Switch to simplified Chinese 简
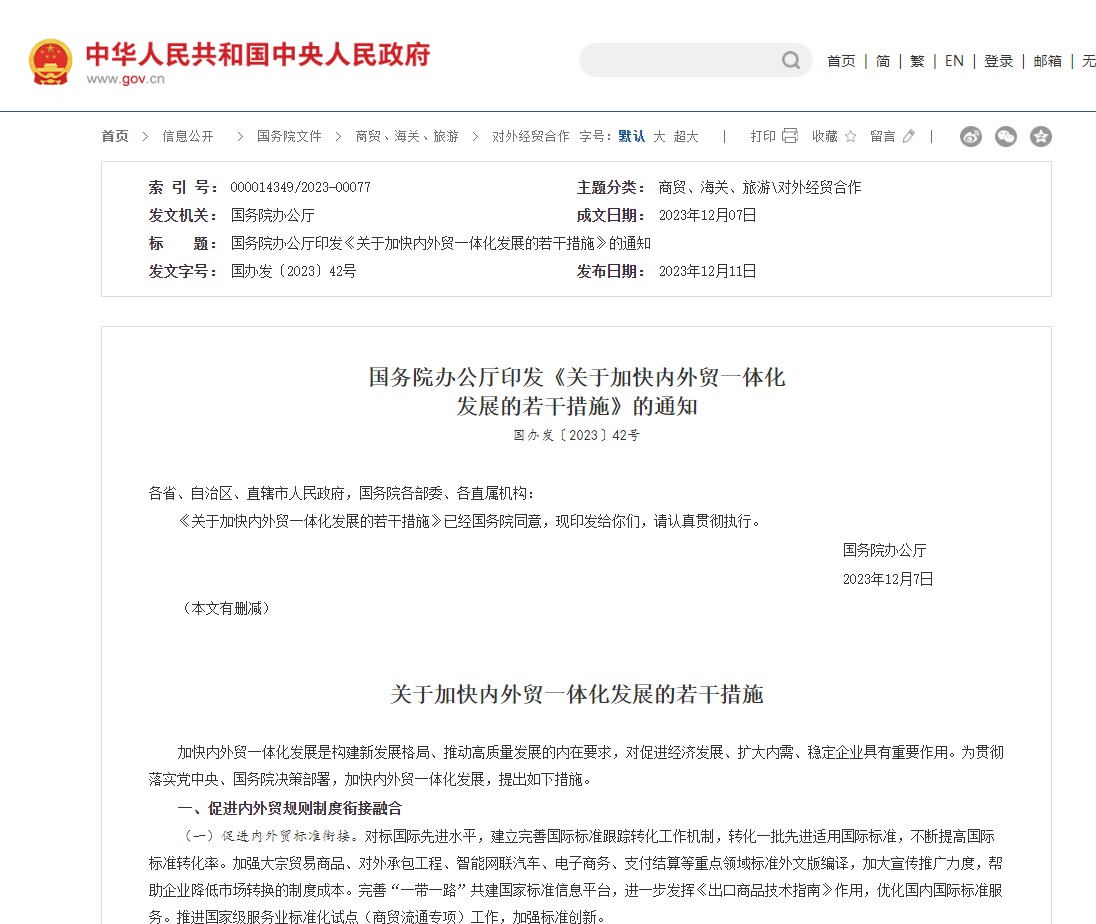 [x=883, y=61]
